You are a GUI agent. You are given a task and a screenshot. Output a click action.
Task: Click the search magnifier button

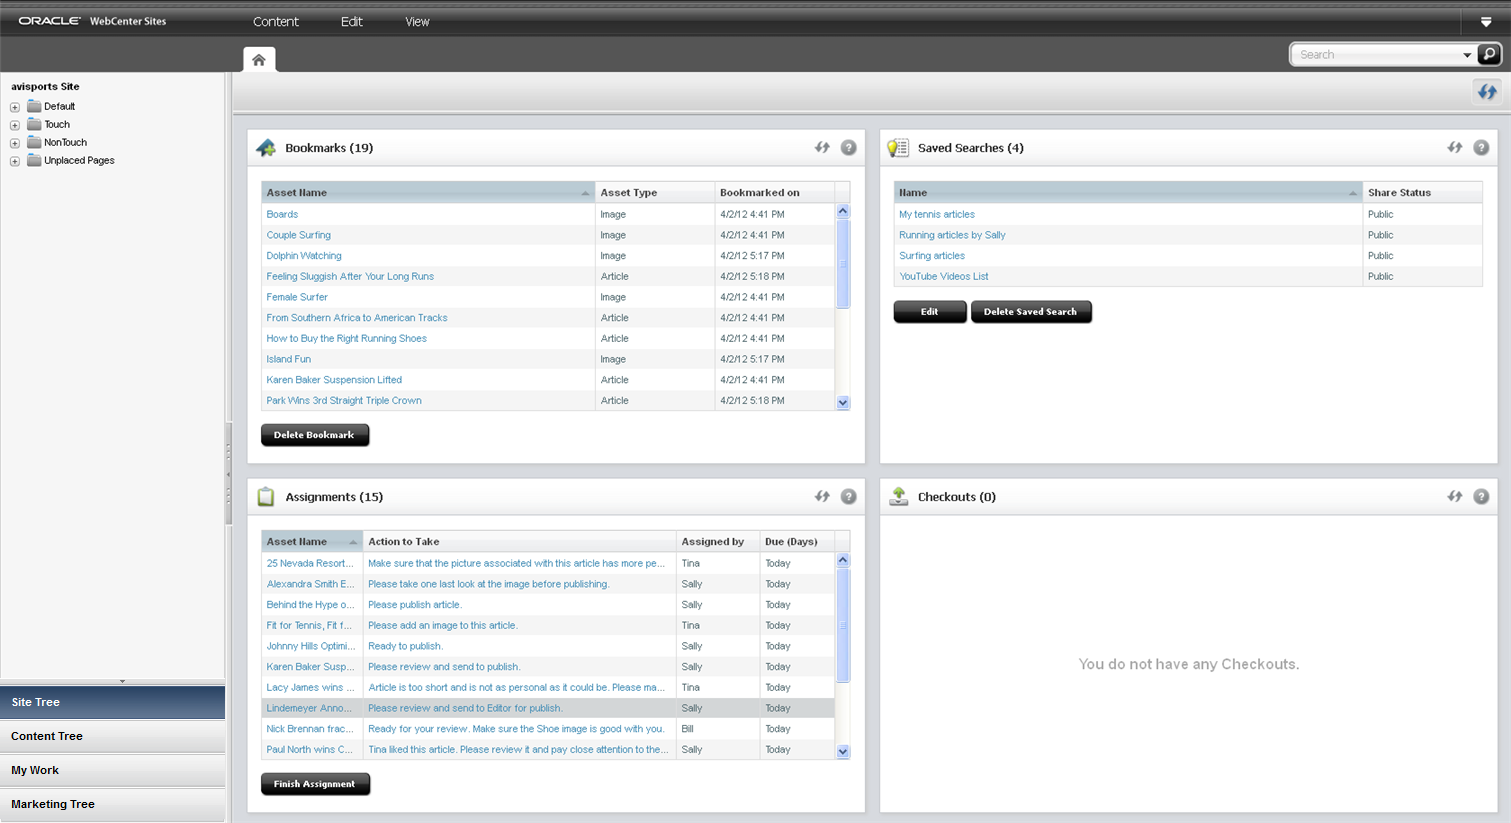(1489, 54)
